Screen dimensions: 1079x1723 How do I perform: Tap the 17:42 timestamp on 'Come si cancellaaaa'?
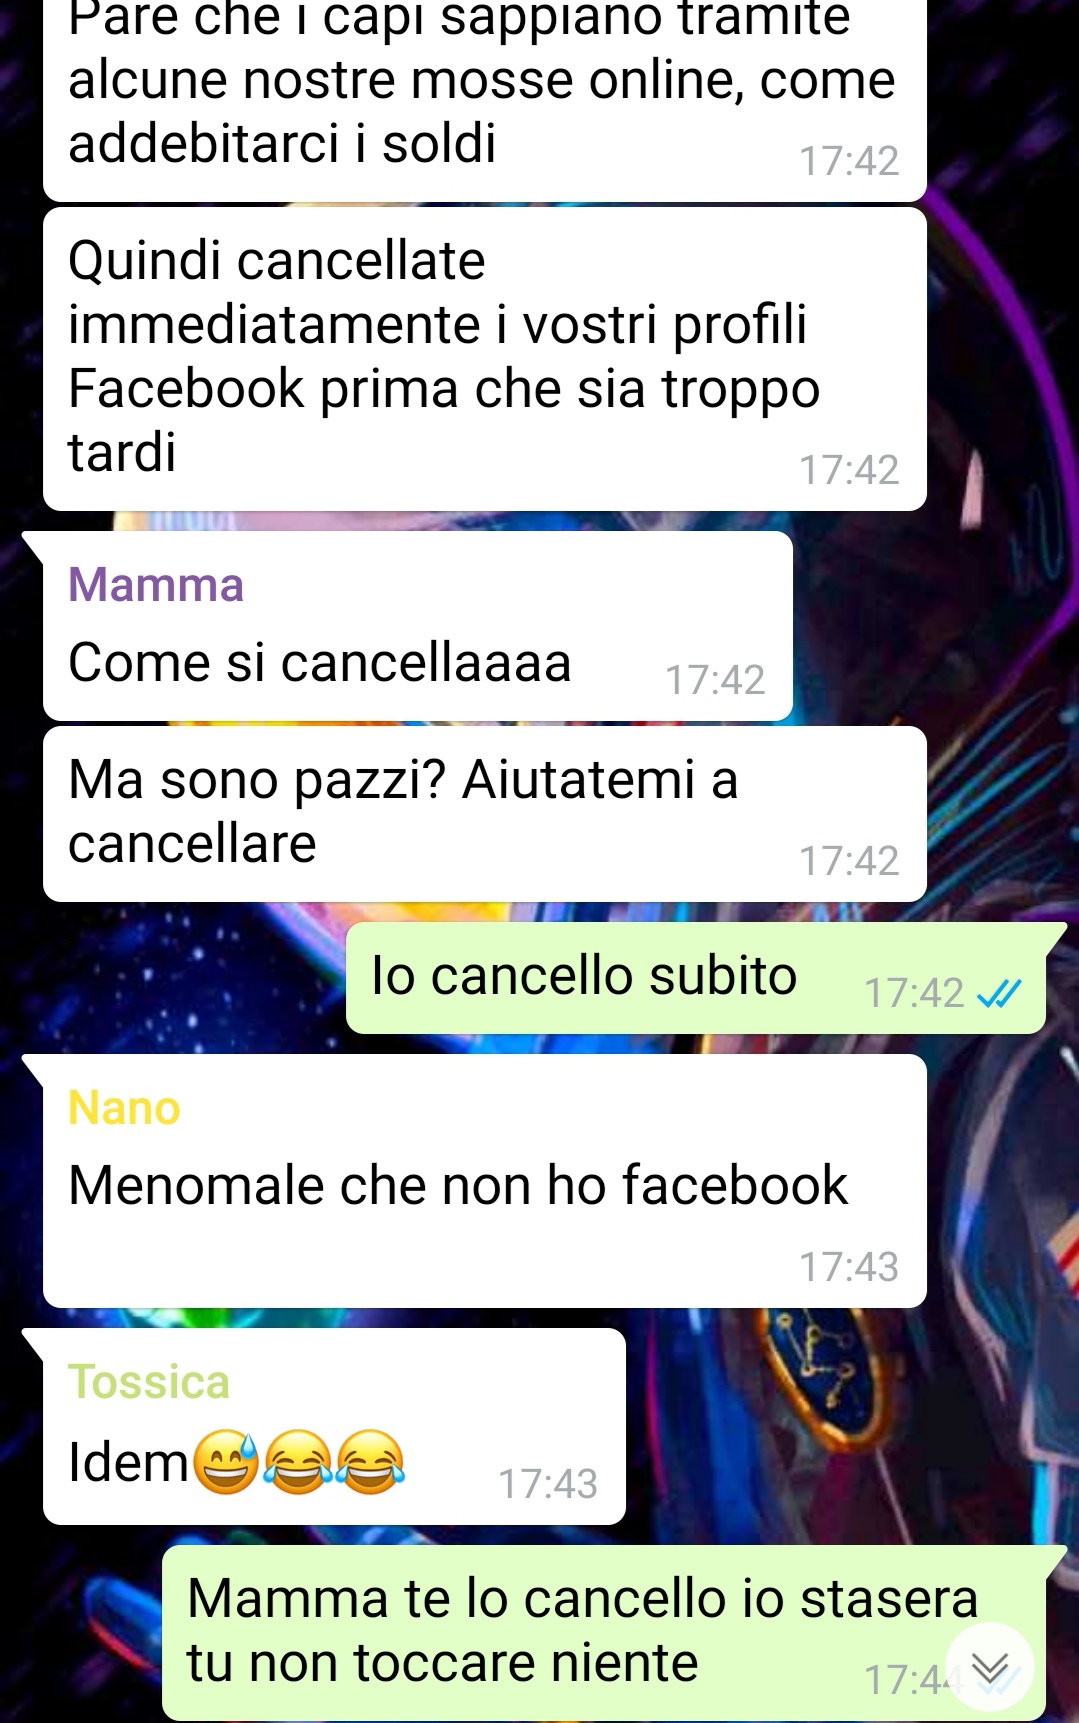tap(715, 680)
